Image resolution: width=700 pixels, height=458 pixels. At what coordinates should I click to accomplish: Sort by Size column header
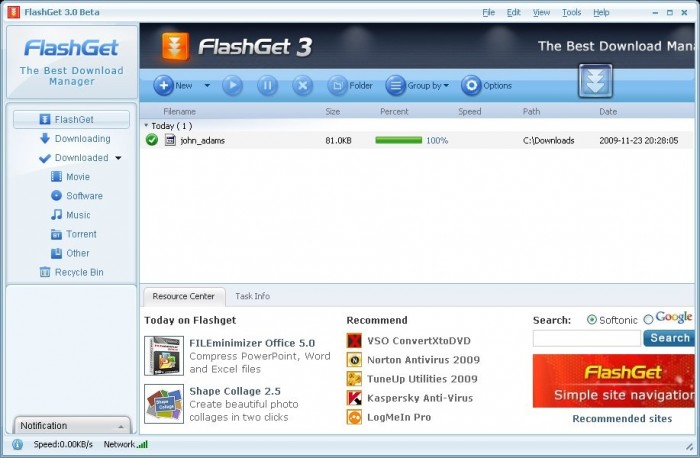pos(333,112)
